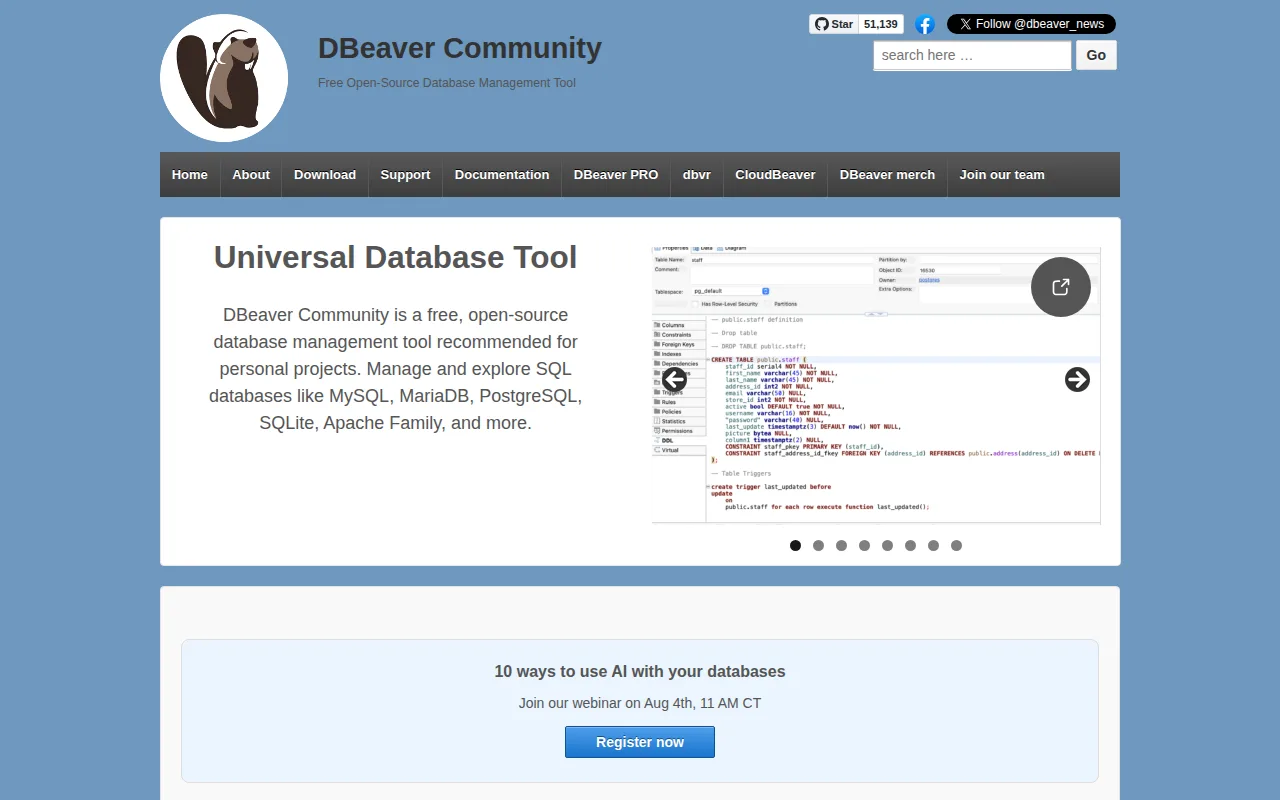This screenshot has width=1280, height=800.
Task: Click the Free Open-Source Database Management Tool tagline
Action: tap(447, 83)
